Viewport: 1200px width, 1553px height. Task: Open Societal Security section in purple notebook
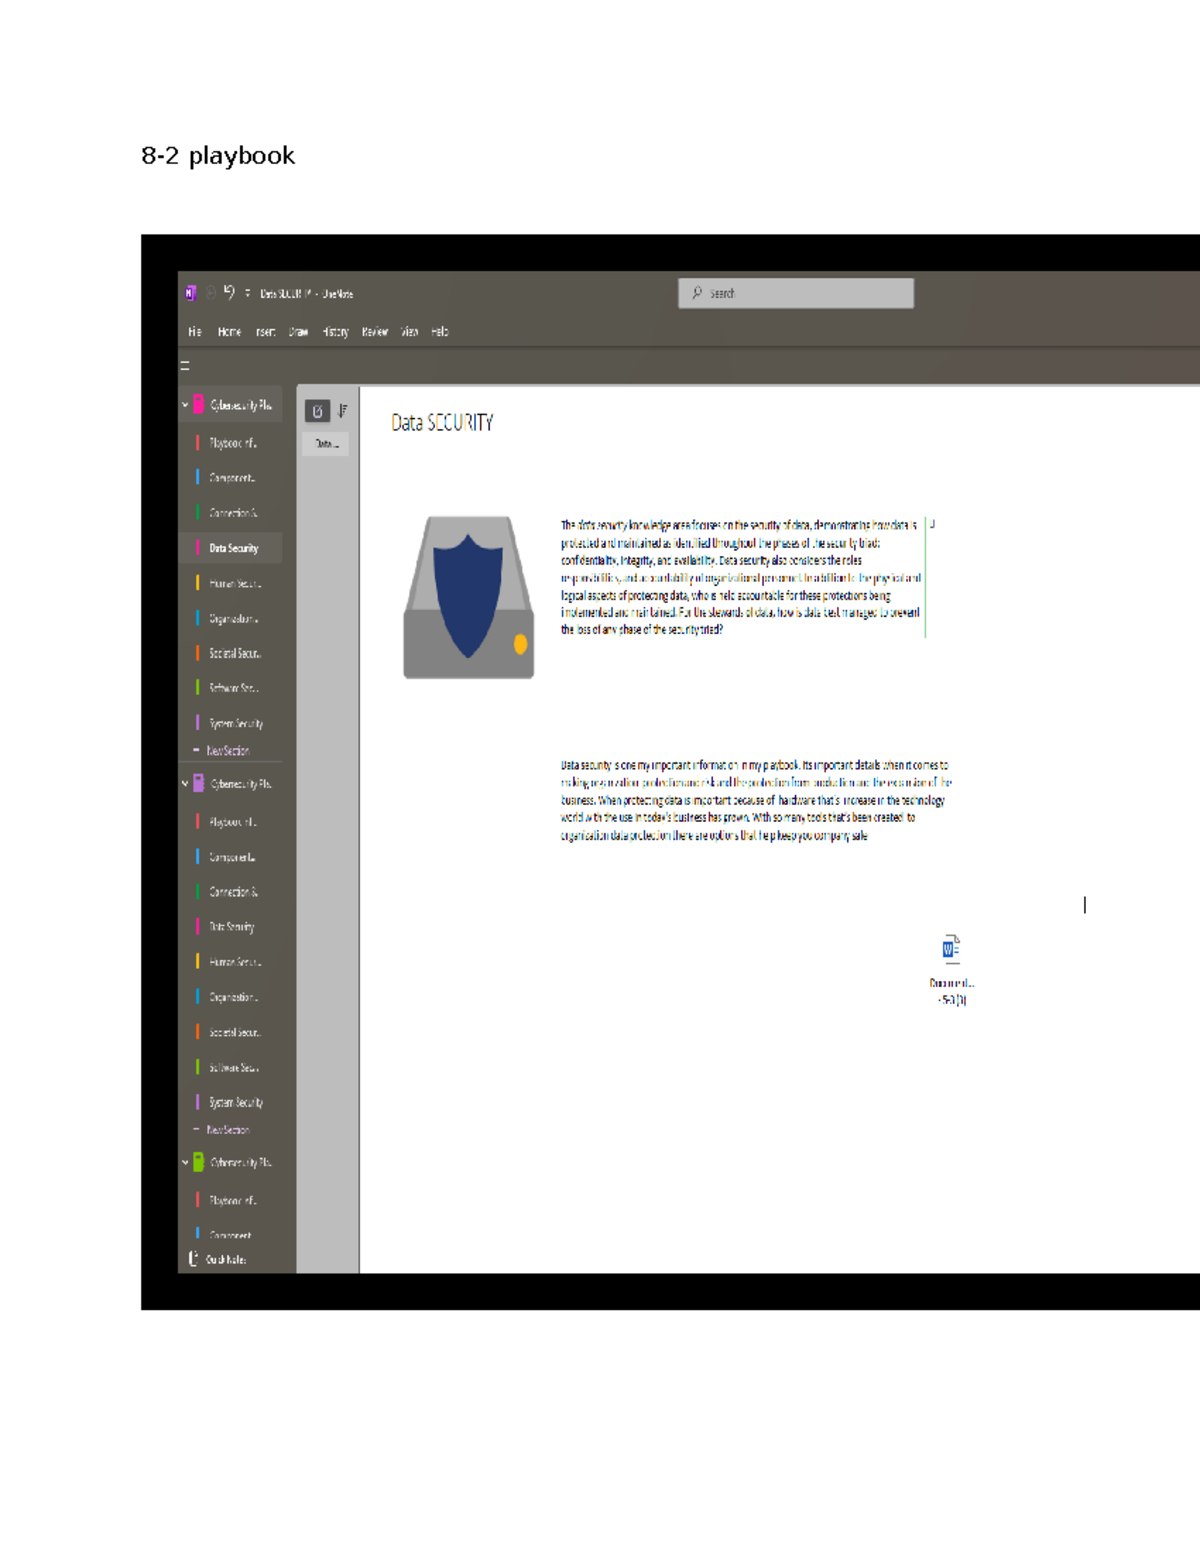click(x=232, y=1032)
